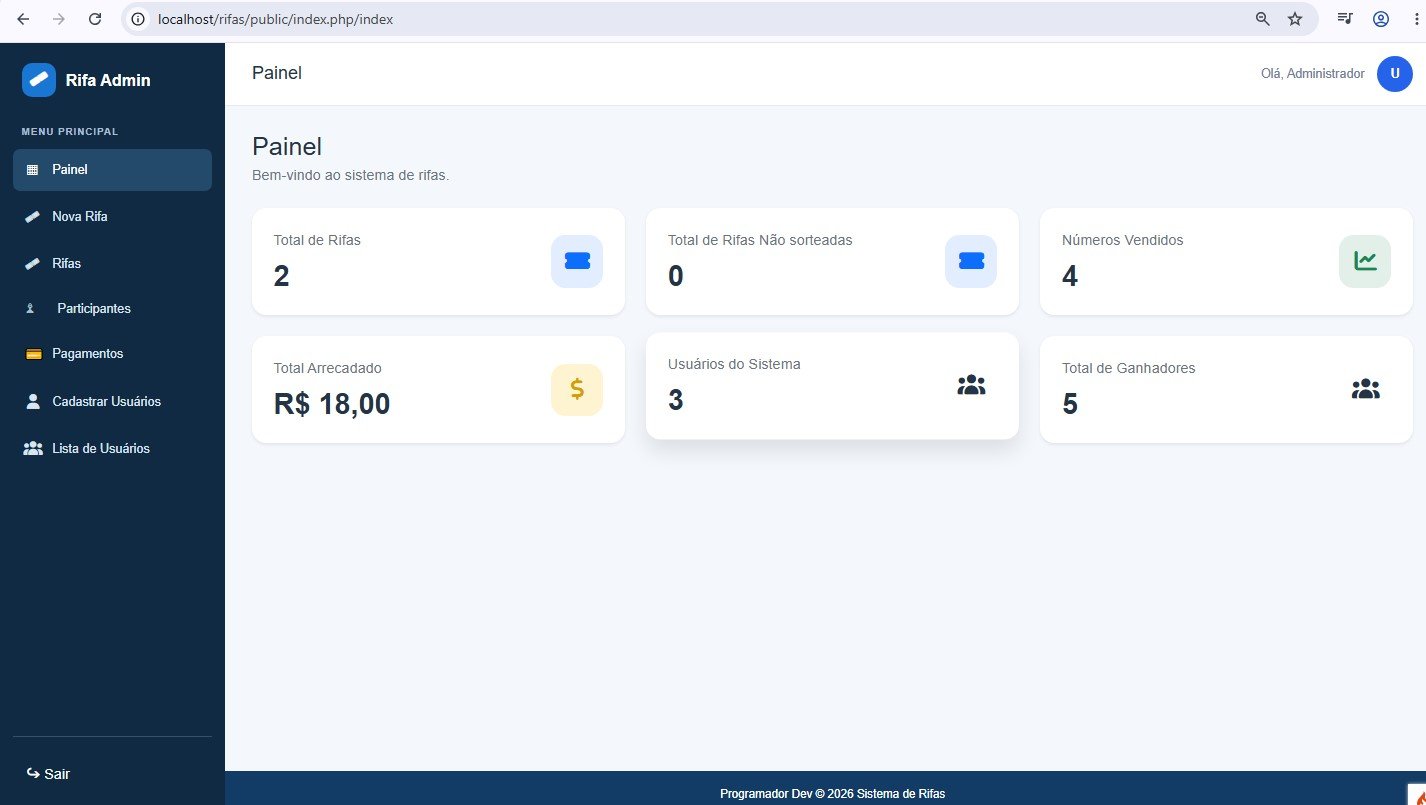Click the Sair logout link
Image resolution: width=1426 pixels, height=805 pixels.
click(x=48, y=774)
